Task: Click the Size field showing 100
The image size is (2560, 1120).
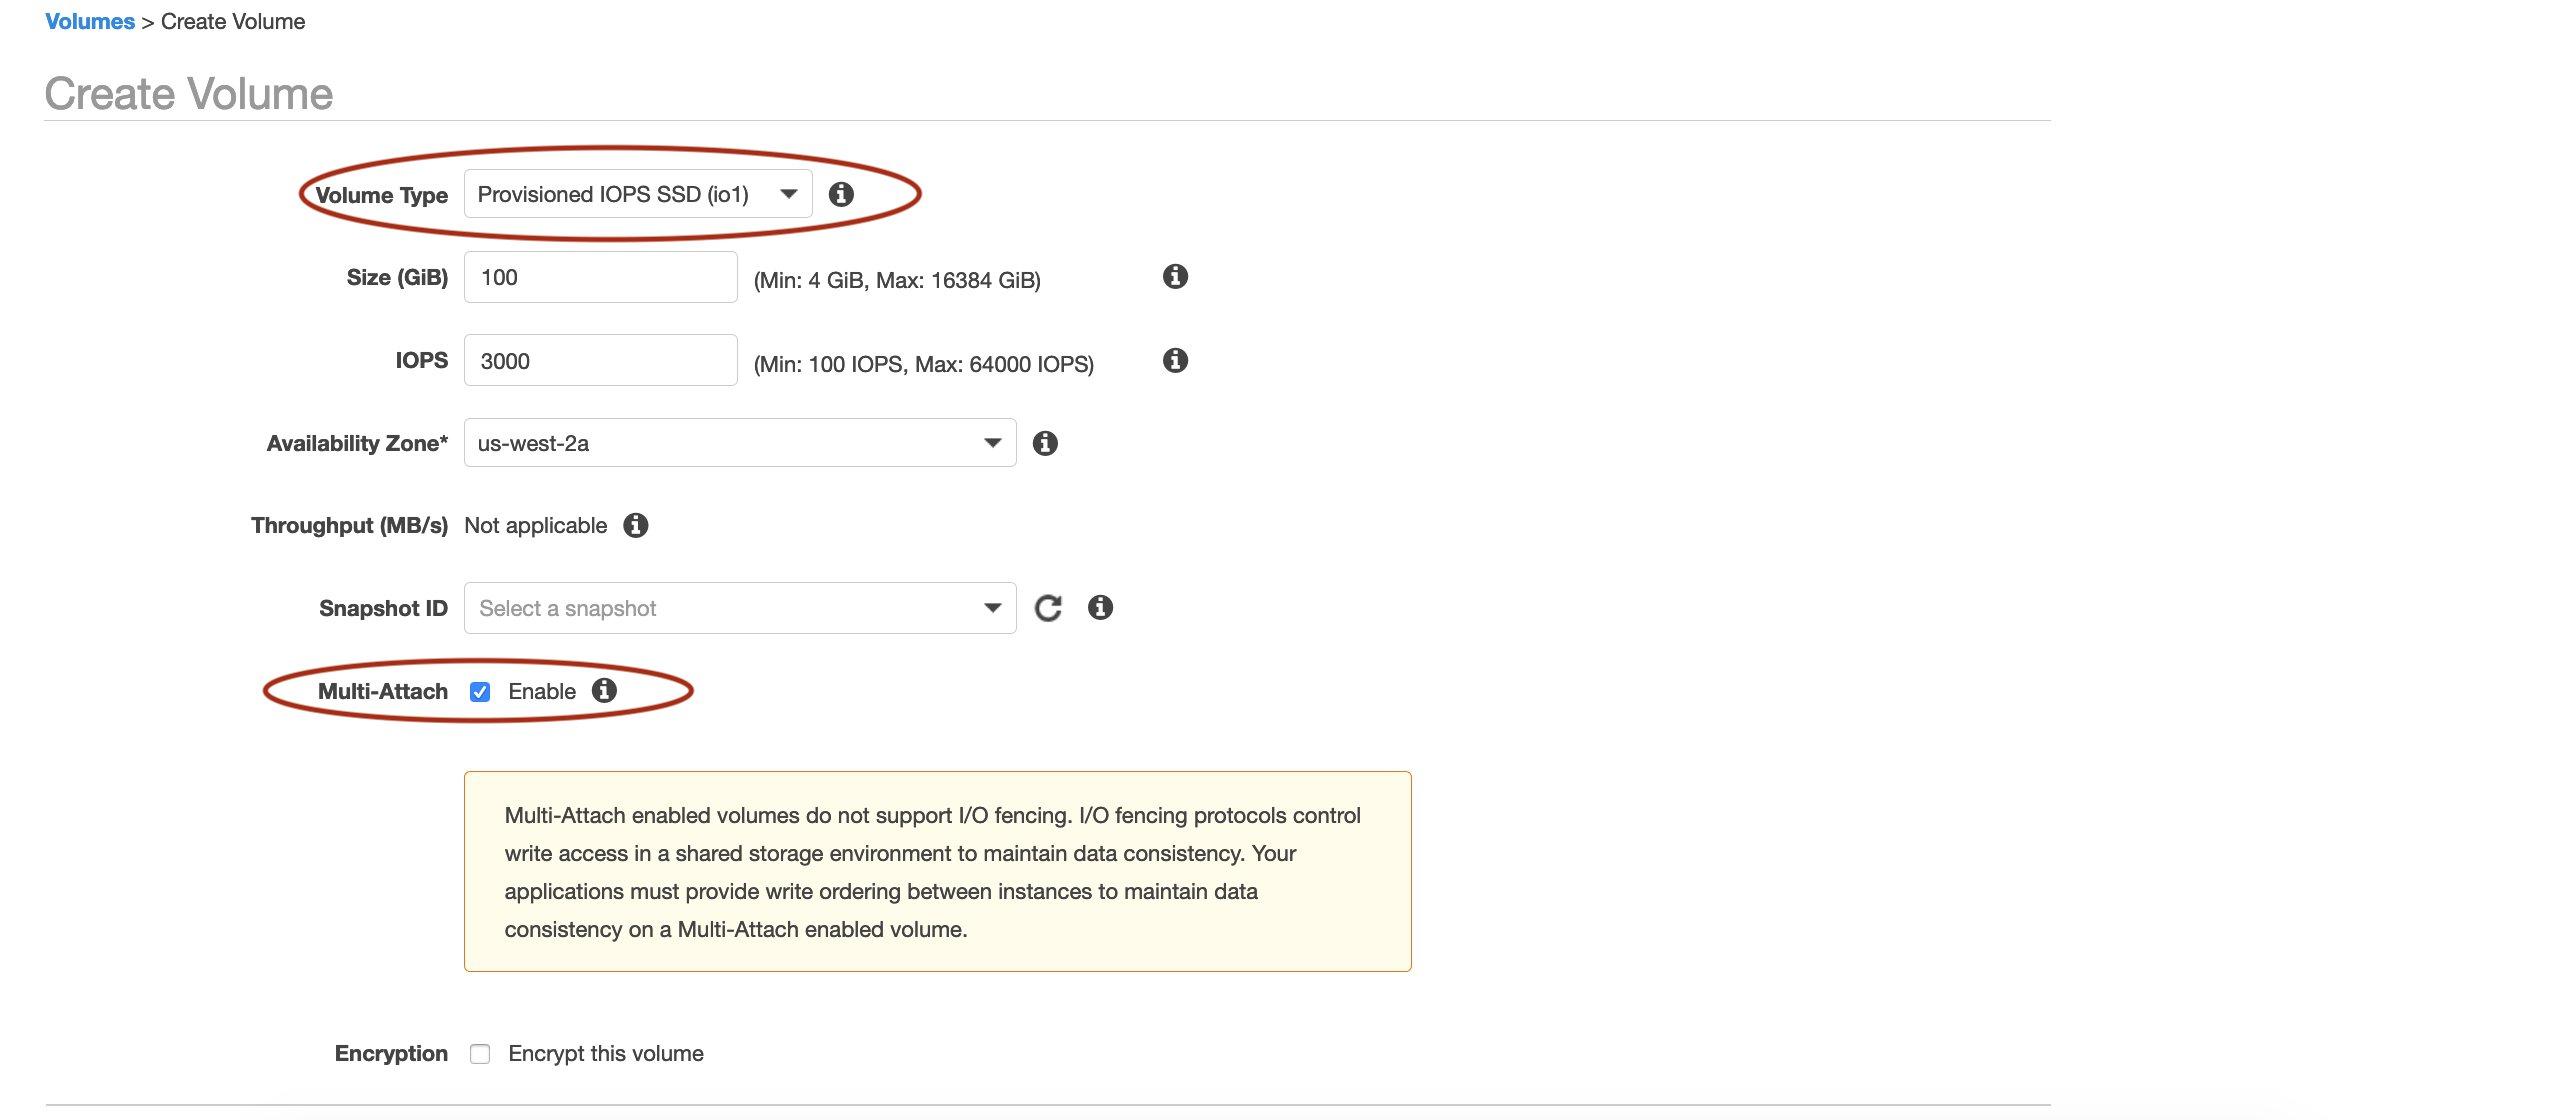Action: pos(600,277)
